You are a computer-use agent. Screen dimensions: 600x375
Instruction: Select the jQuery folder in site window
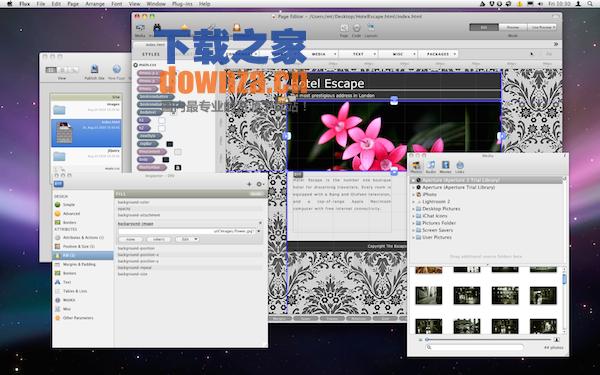coord(86,156)
